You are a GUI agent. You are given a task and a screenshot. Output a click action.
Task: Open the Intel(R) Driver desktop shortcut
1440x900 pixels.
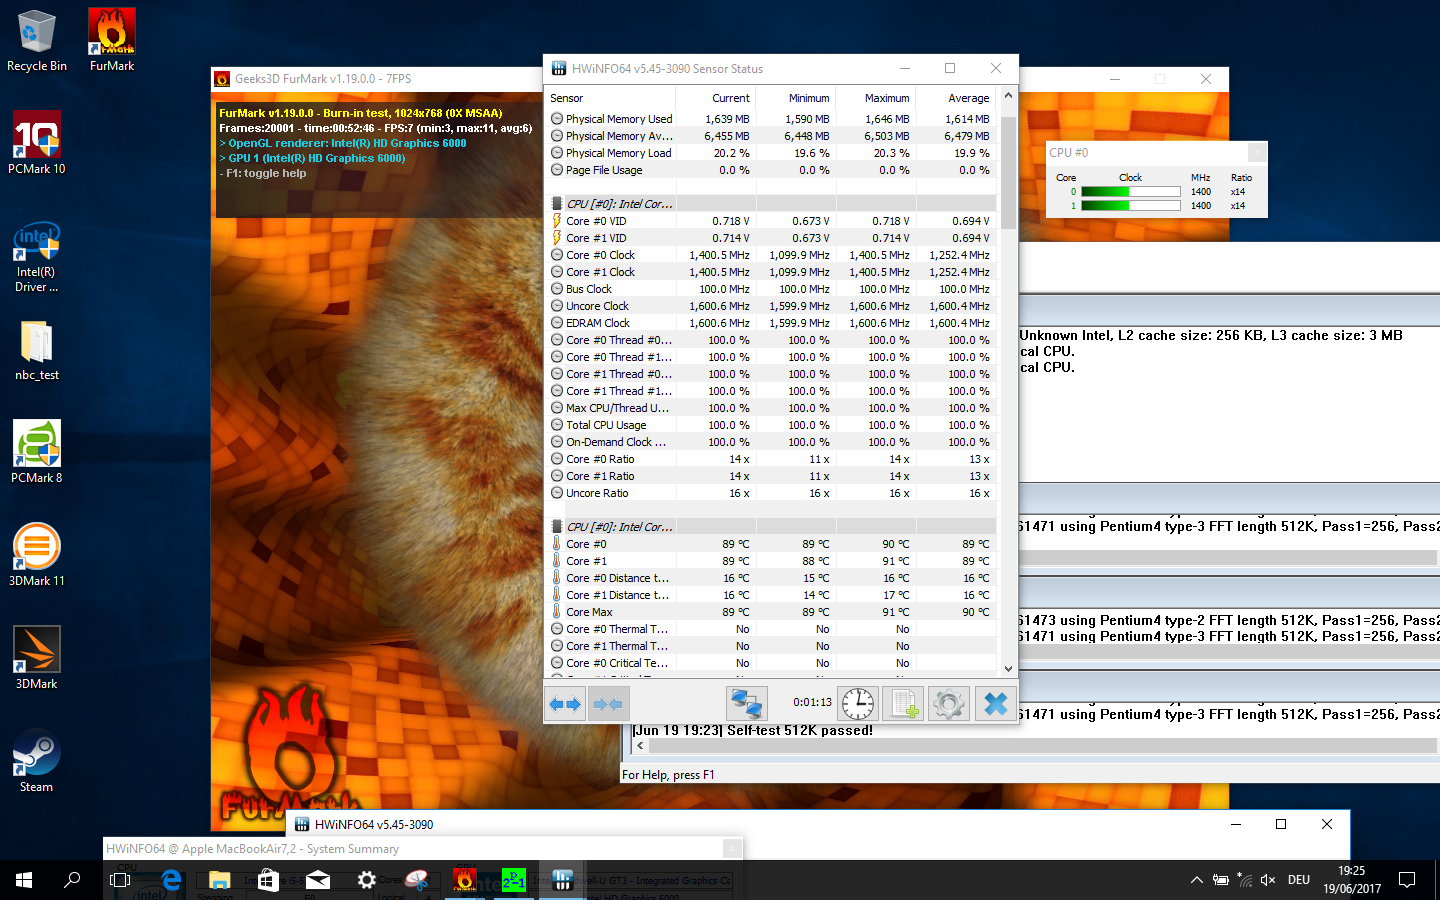(37, 257)
